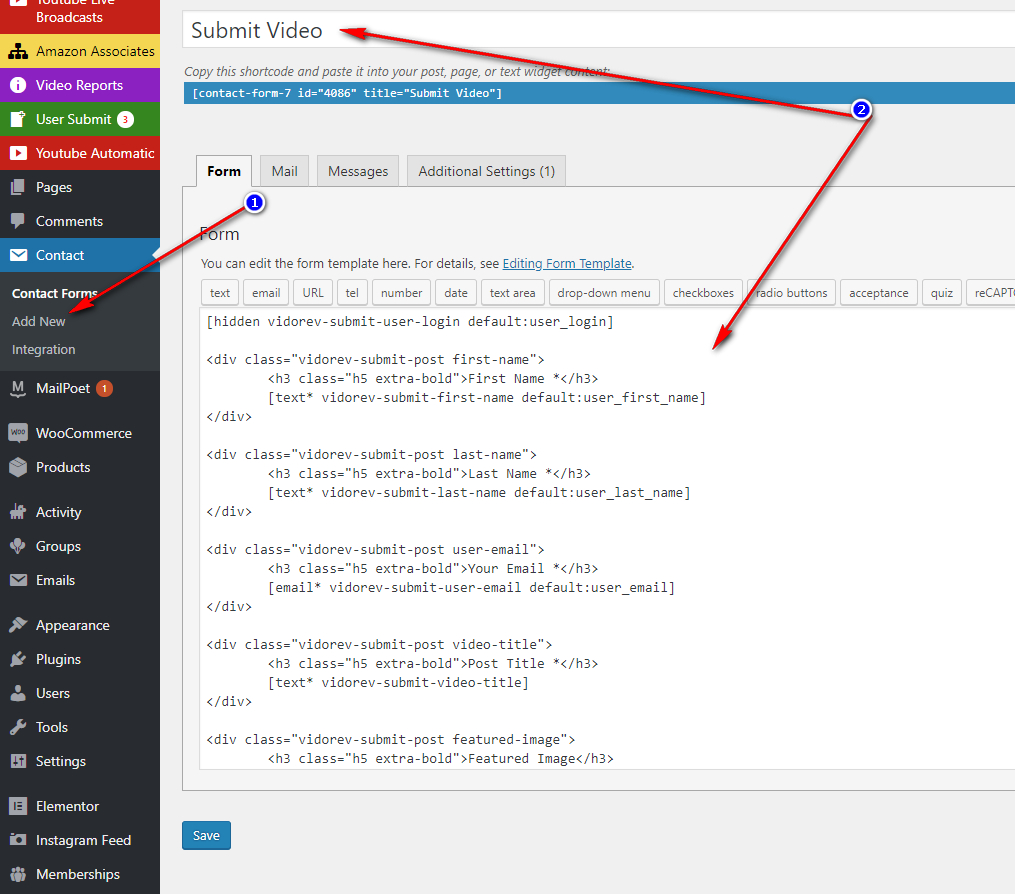Click the Submit Video title field
The width and height of the screenshot is (1015, 894).
600,30
